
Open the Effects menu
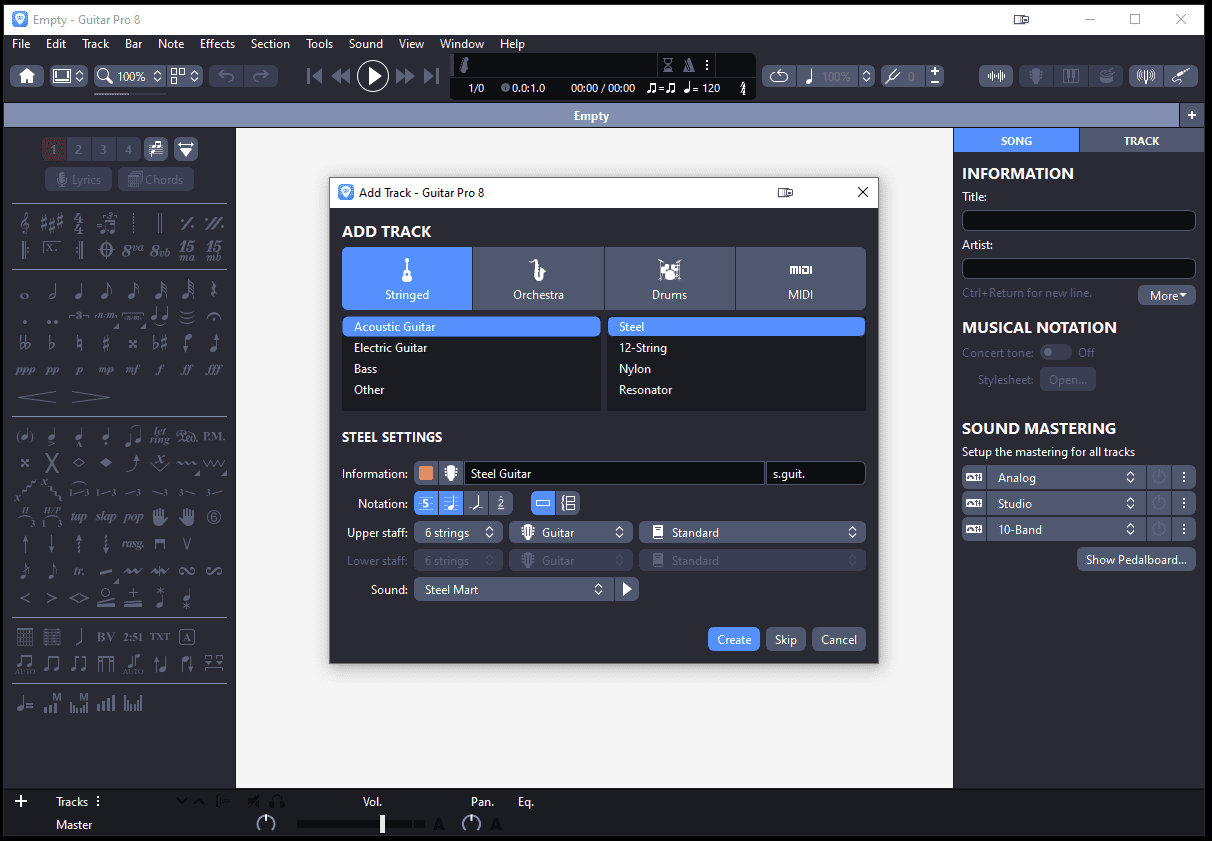pyautogui.click(x=217, y=44)
